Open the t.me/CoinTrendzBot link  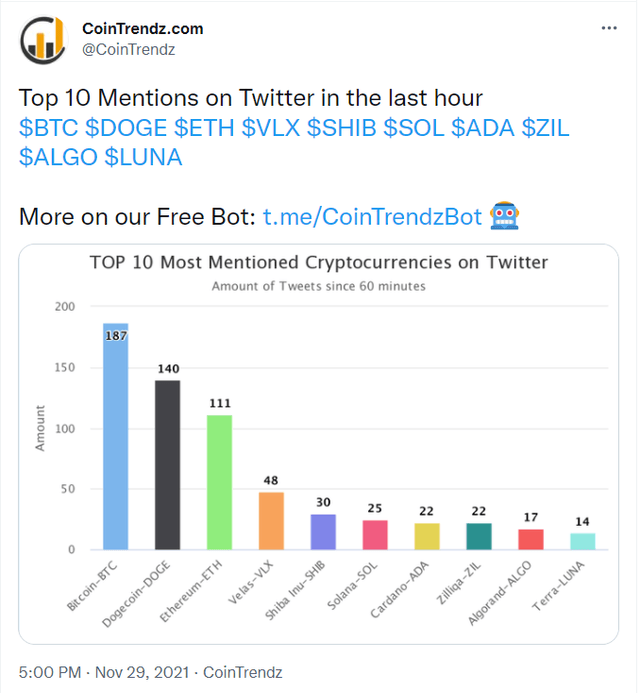point(373,216)
